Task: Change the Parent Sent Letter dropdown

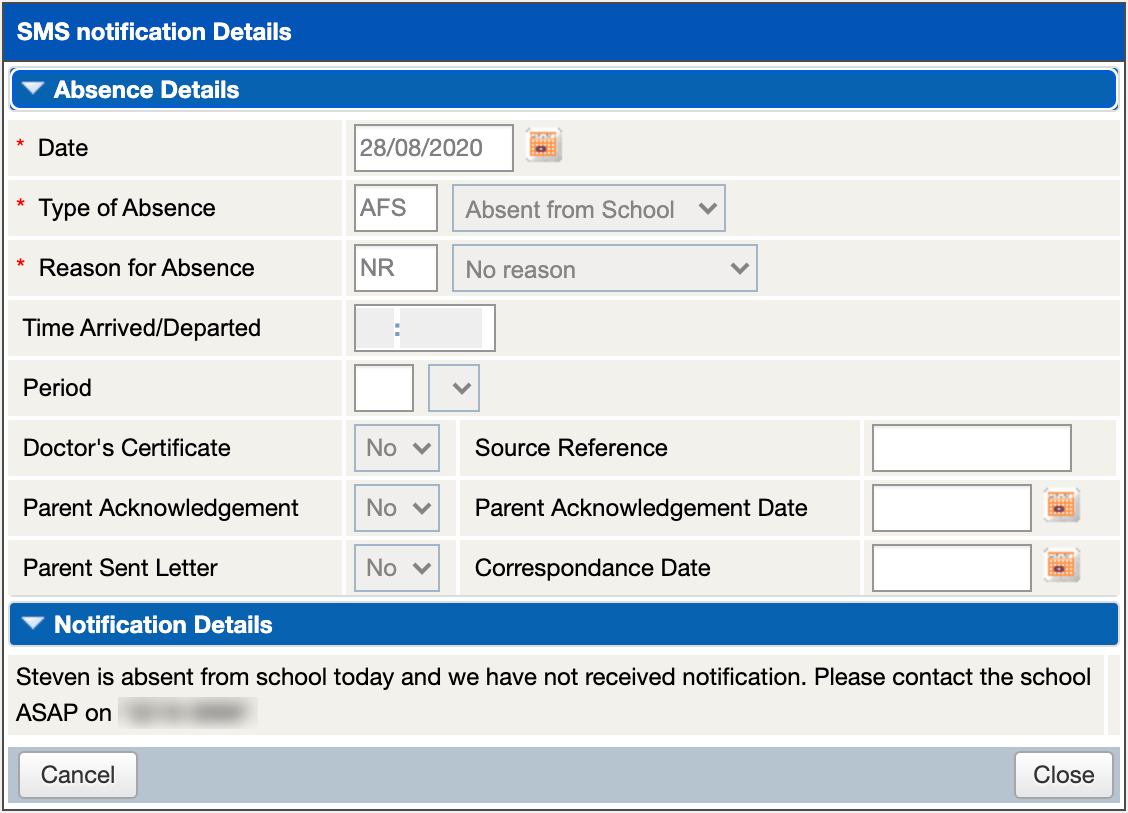Action: [x=397, y=568]
